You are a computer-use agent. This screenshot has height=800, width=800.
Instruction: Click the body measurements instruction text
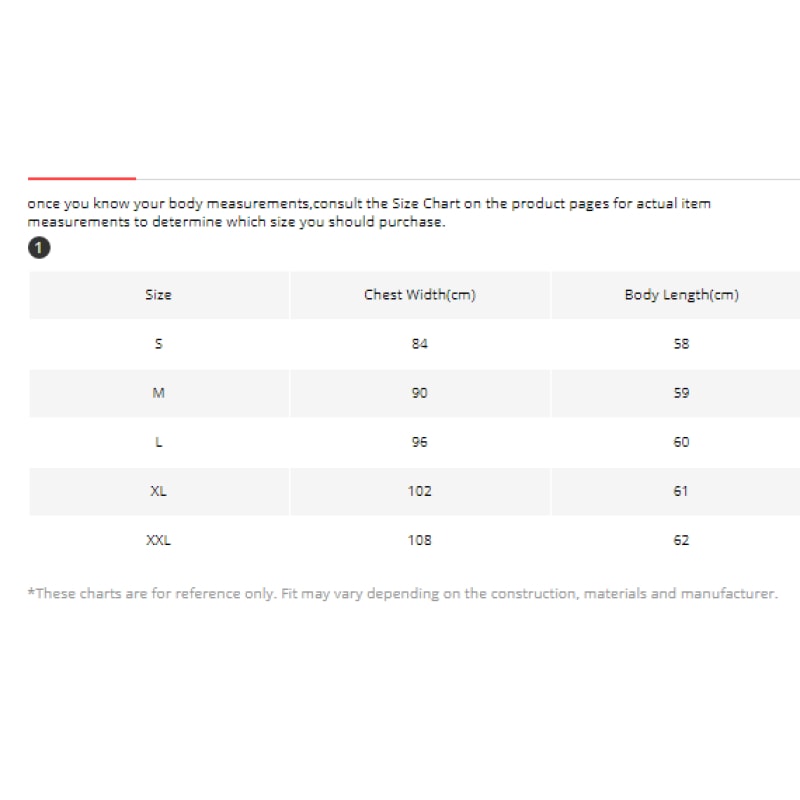[x=369, y=213]
